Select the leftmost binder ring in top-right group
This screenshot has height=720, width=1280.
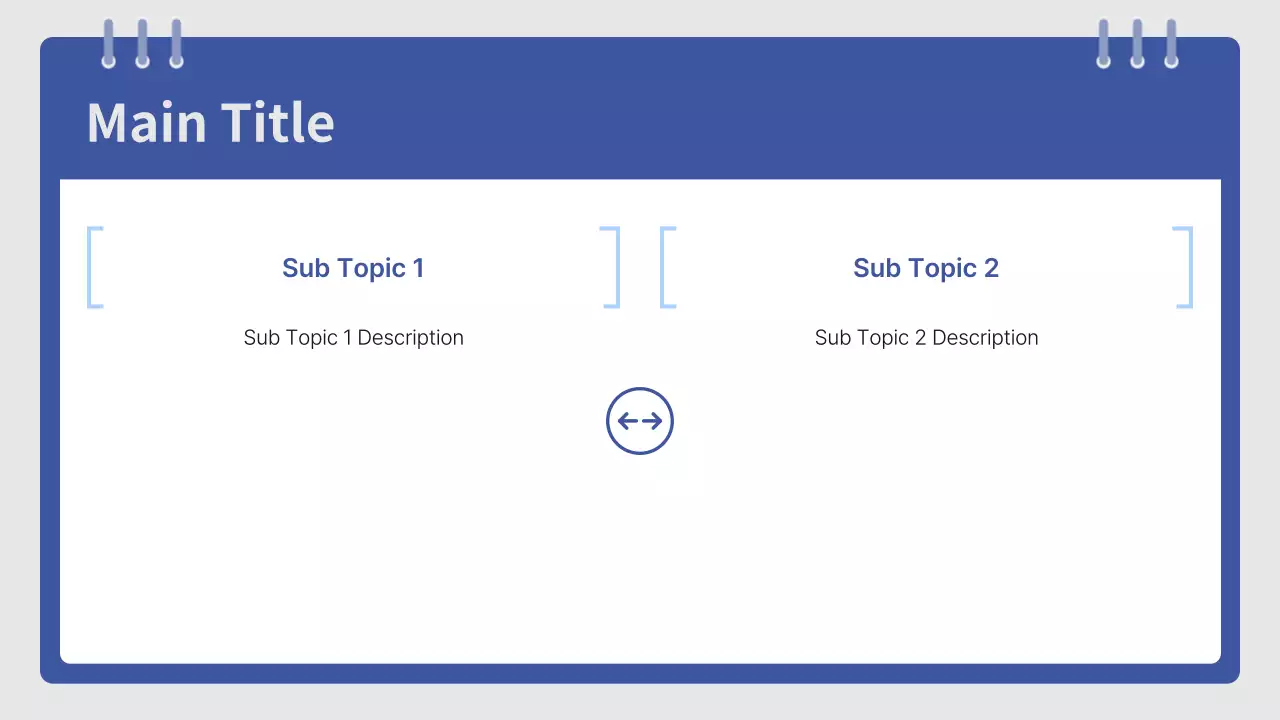[x=1103, y=44]
